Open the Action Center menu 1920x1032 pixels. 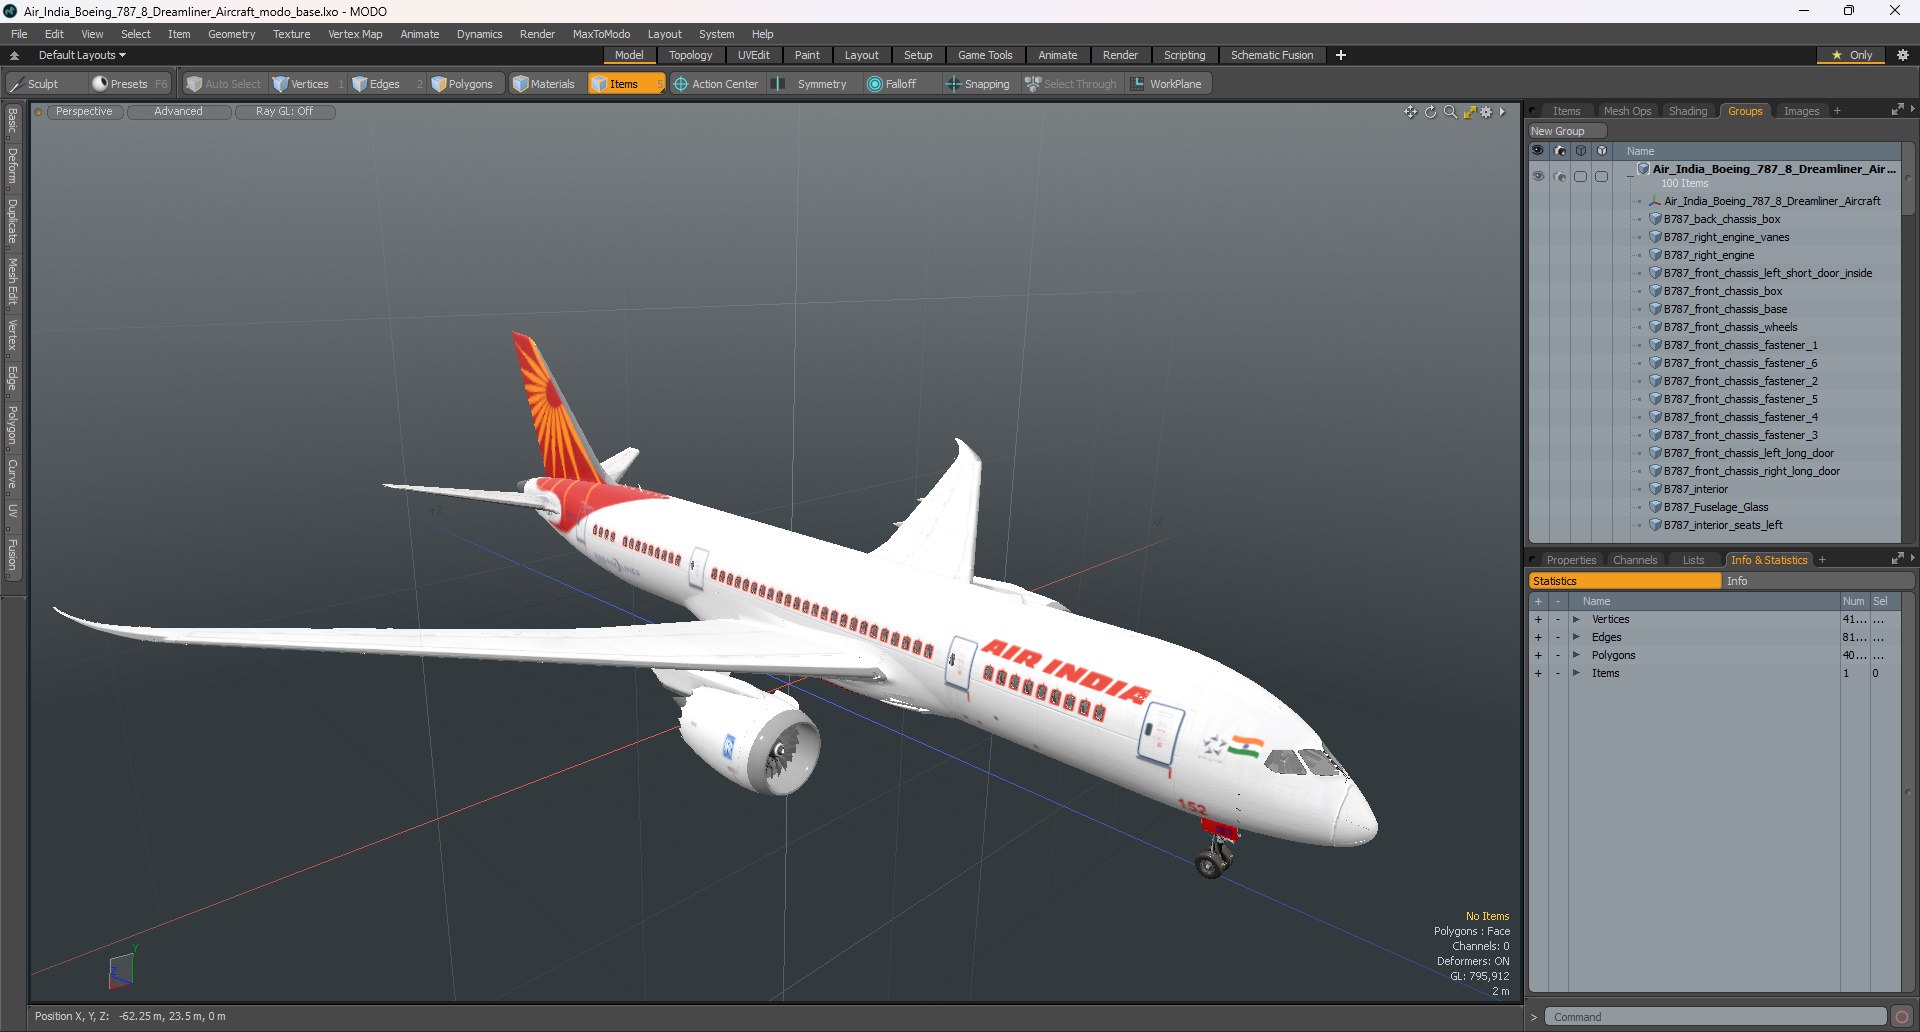[716, 84]
